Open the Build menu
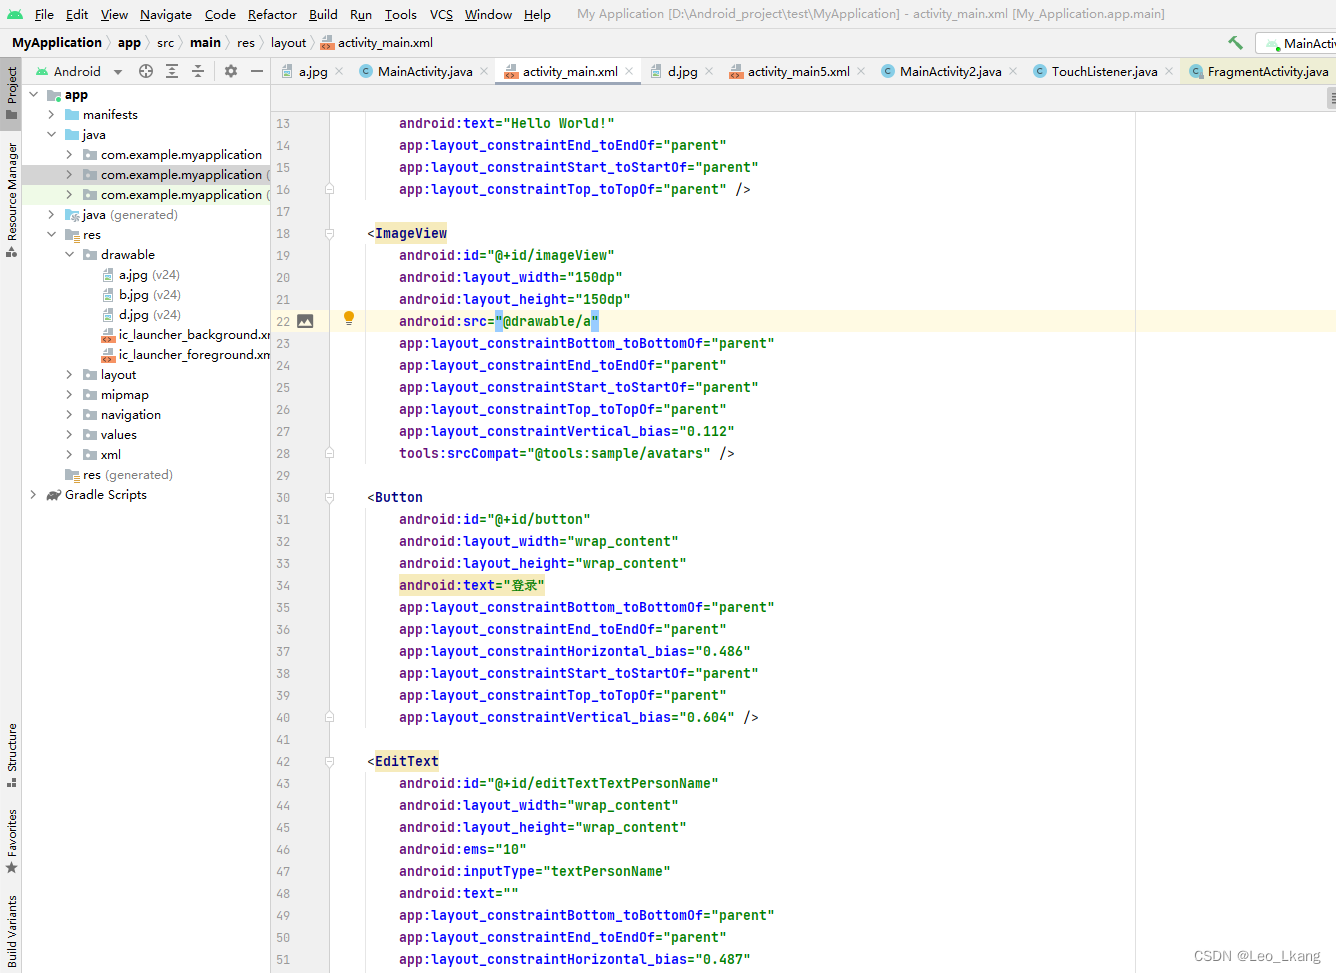 323,14
